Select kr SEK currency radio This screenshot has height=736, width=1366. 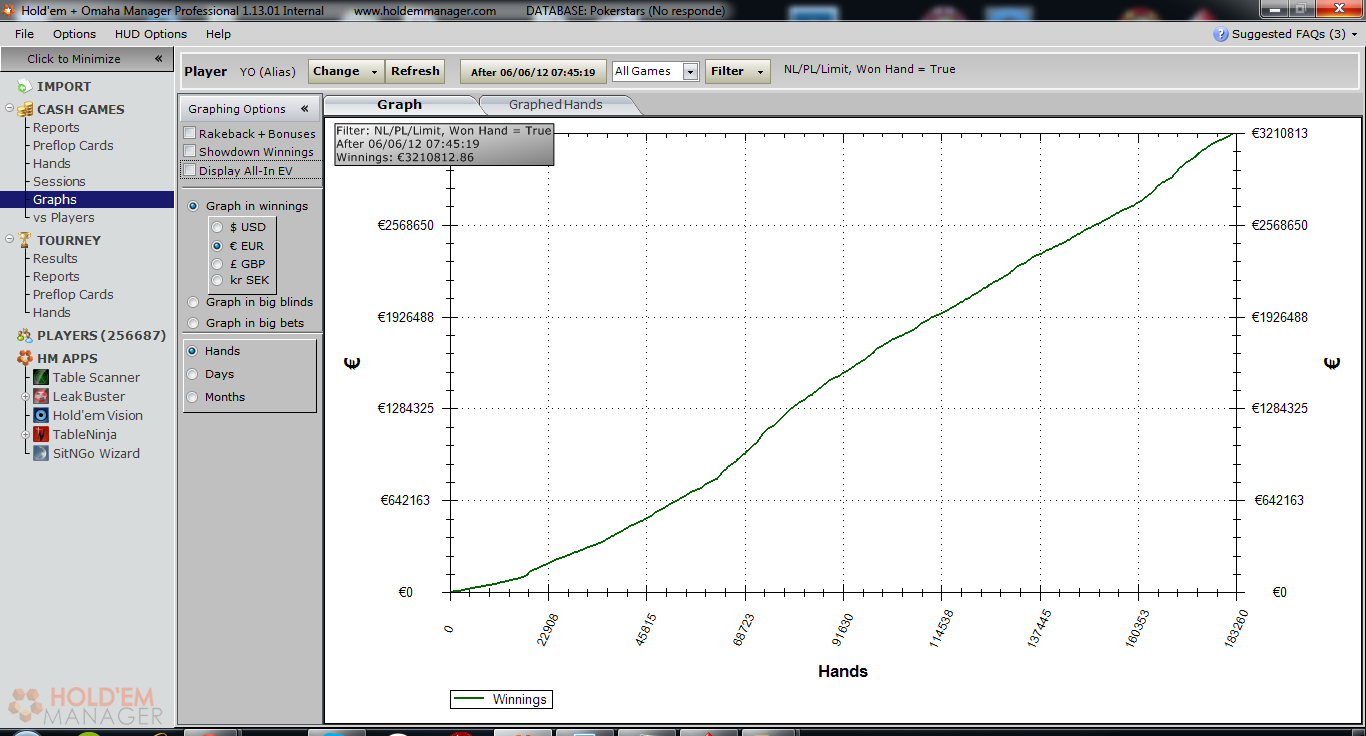[217, 280]
